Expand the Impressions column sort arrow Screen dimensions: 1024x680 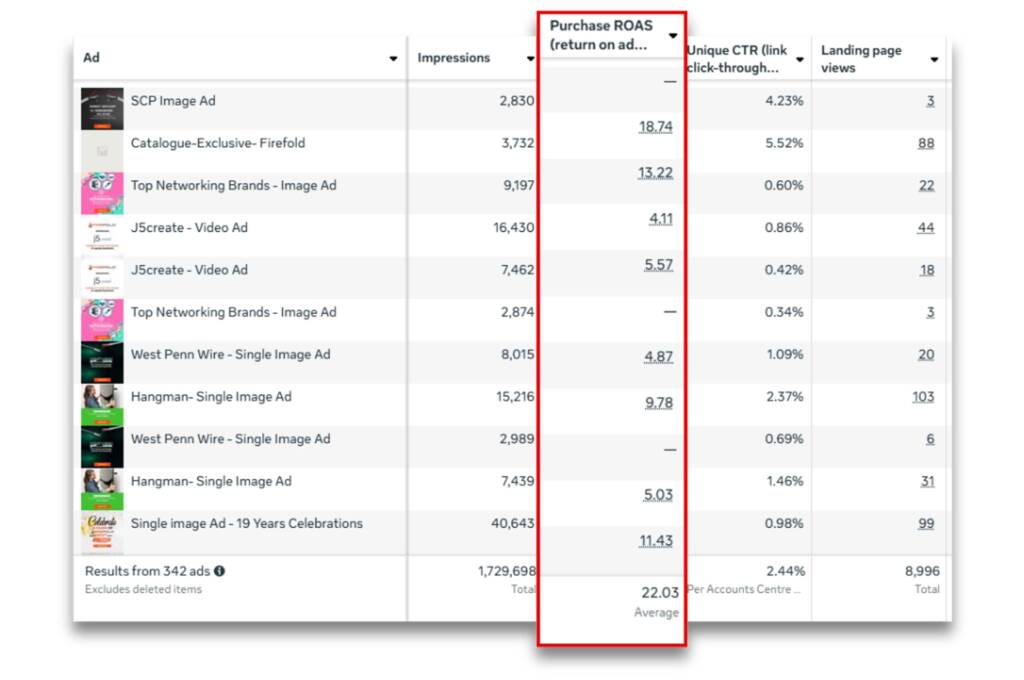(531, 59)
